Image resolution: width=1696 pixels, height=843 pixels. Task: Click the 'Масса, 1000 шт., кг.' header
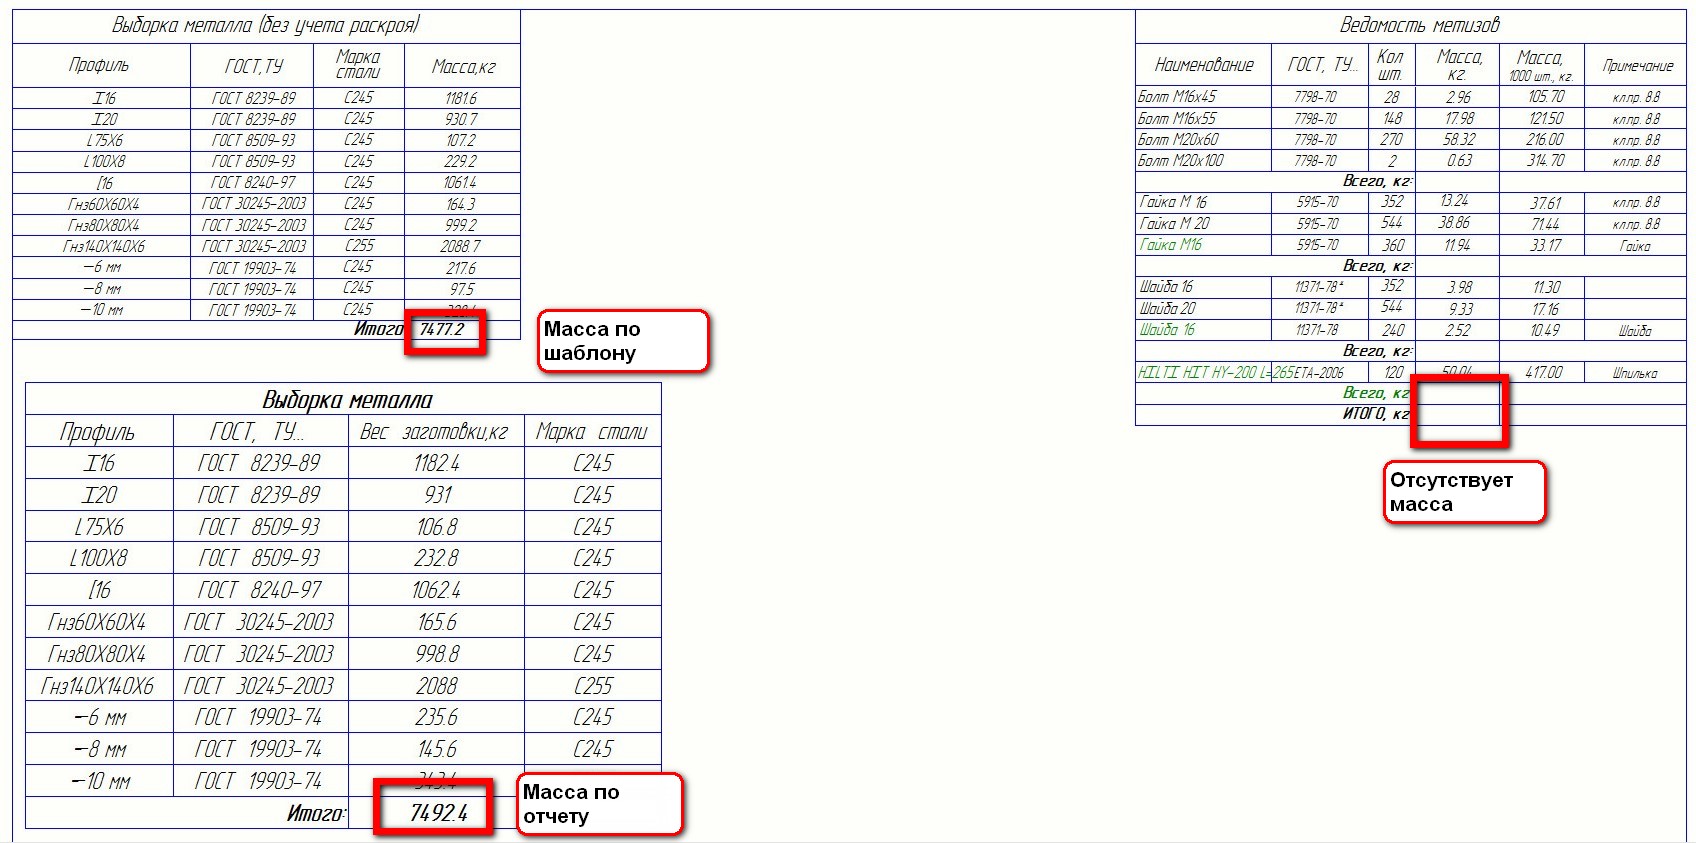(1540, 66)
